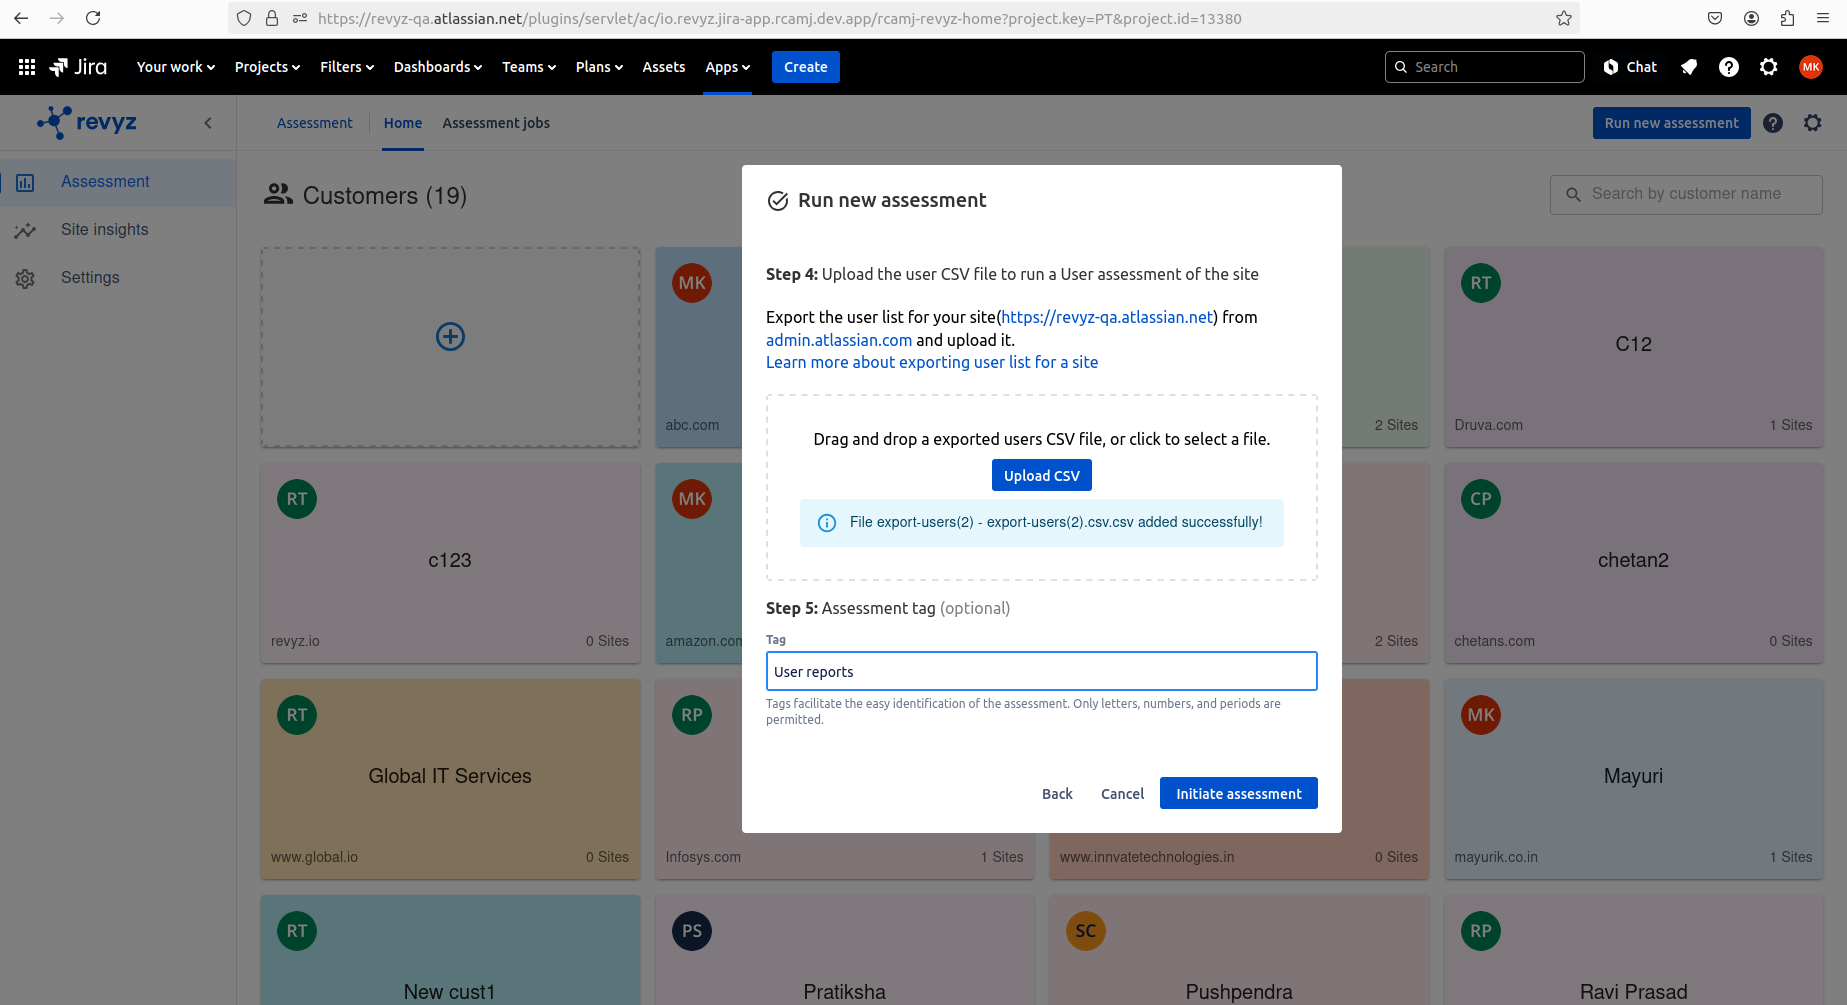Expand Your work dropdown
Screen dimensions: 1847x1005
pyautogui.click(x=176, y=67)
